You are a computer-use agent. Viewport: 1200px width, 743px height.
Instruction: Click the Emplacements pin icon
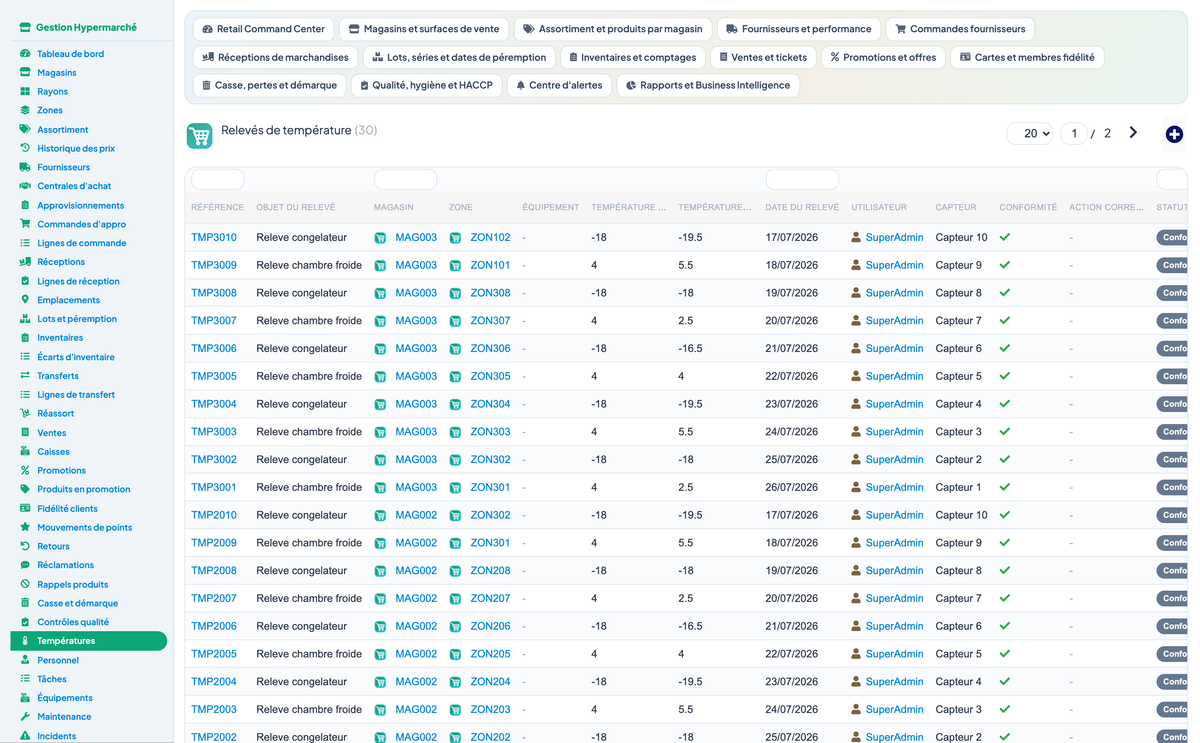[25, 300]
